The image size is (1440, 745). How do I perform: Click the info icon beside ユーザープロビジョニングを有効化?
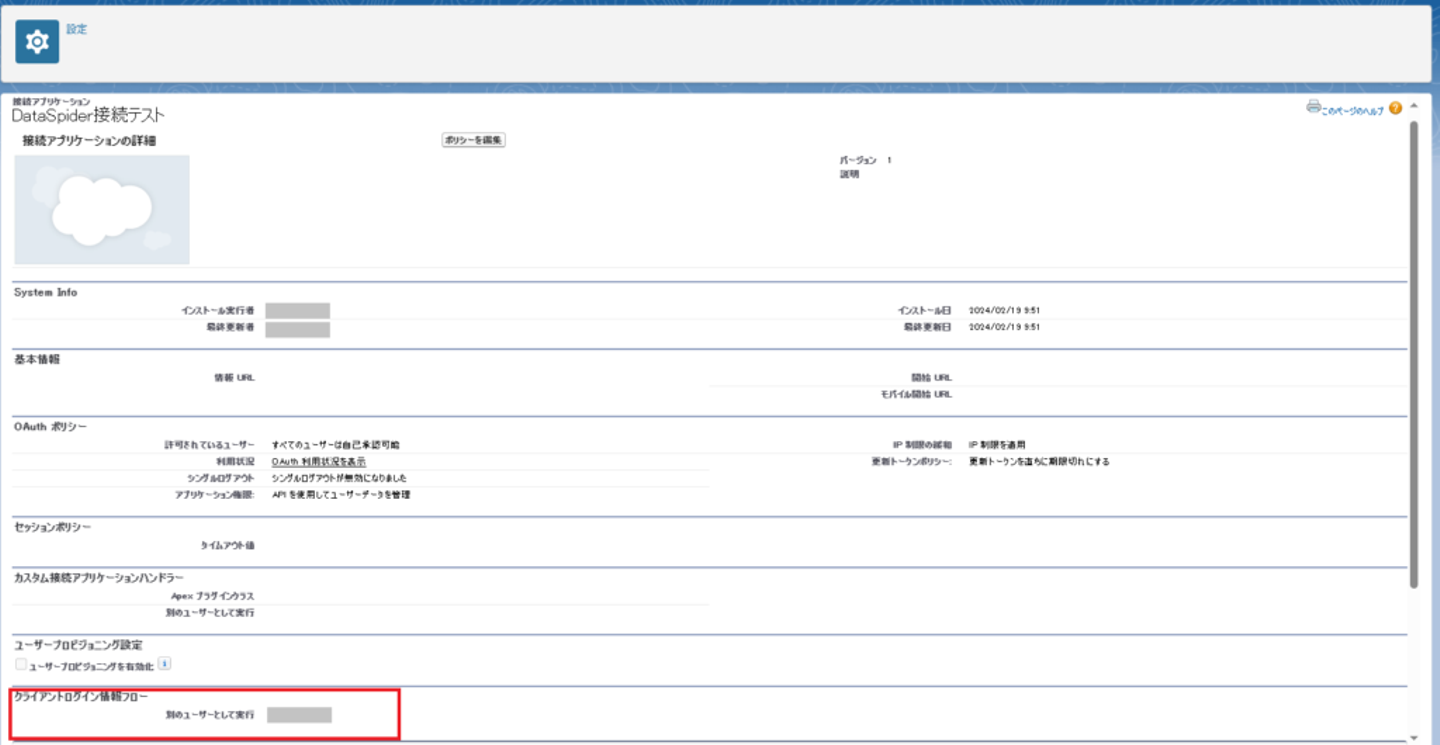coord(165,663)
